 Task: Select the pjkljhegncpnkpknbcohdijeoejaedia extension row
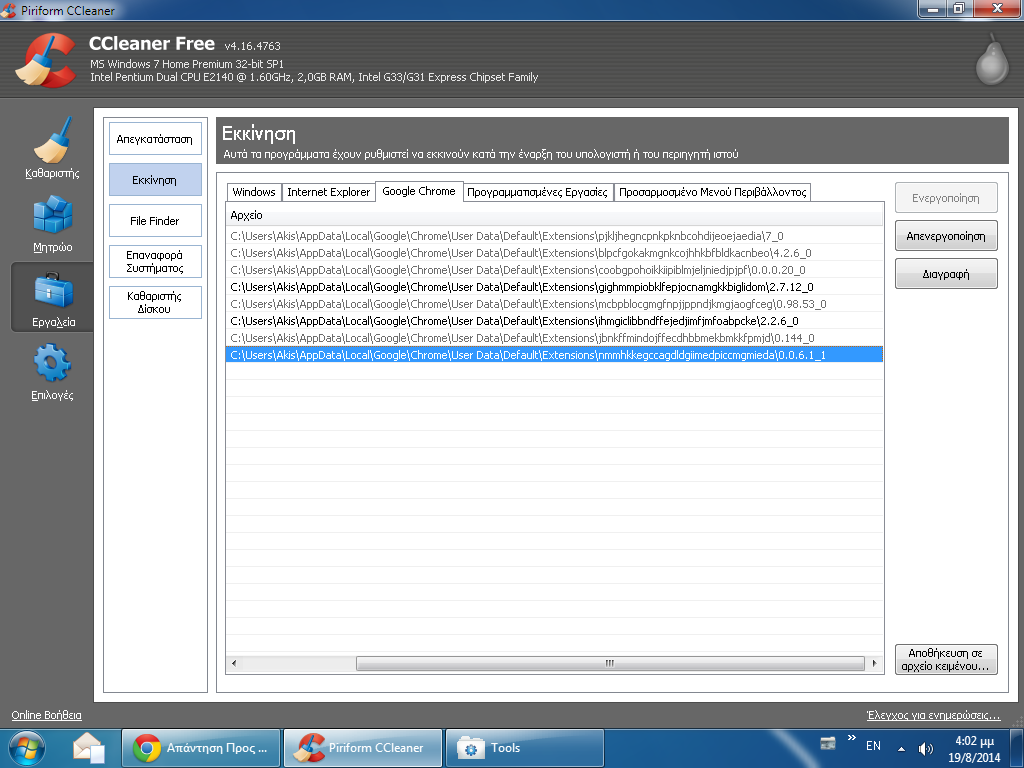pos(554,236)
